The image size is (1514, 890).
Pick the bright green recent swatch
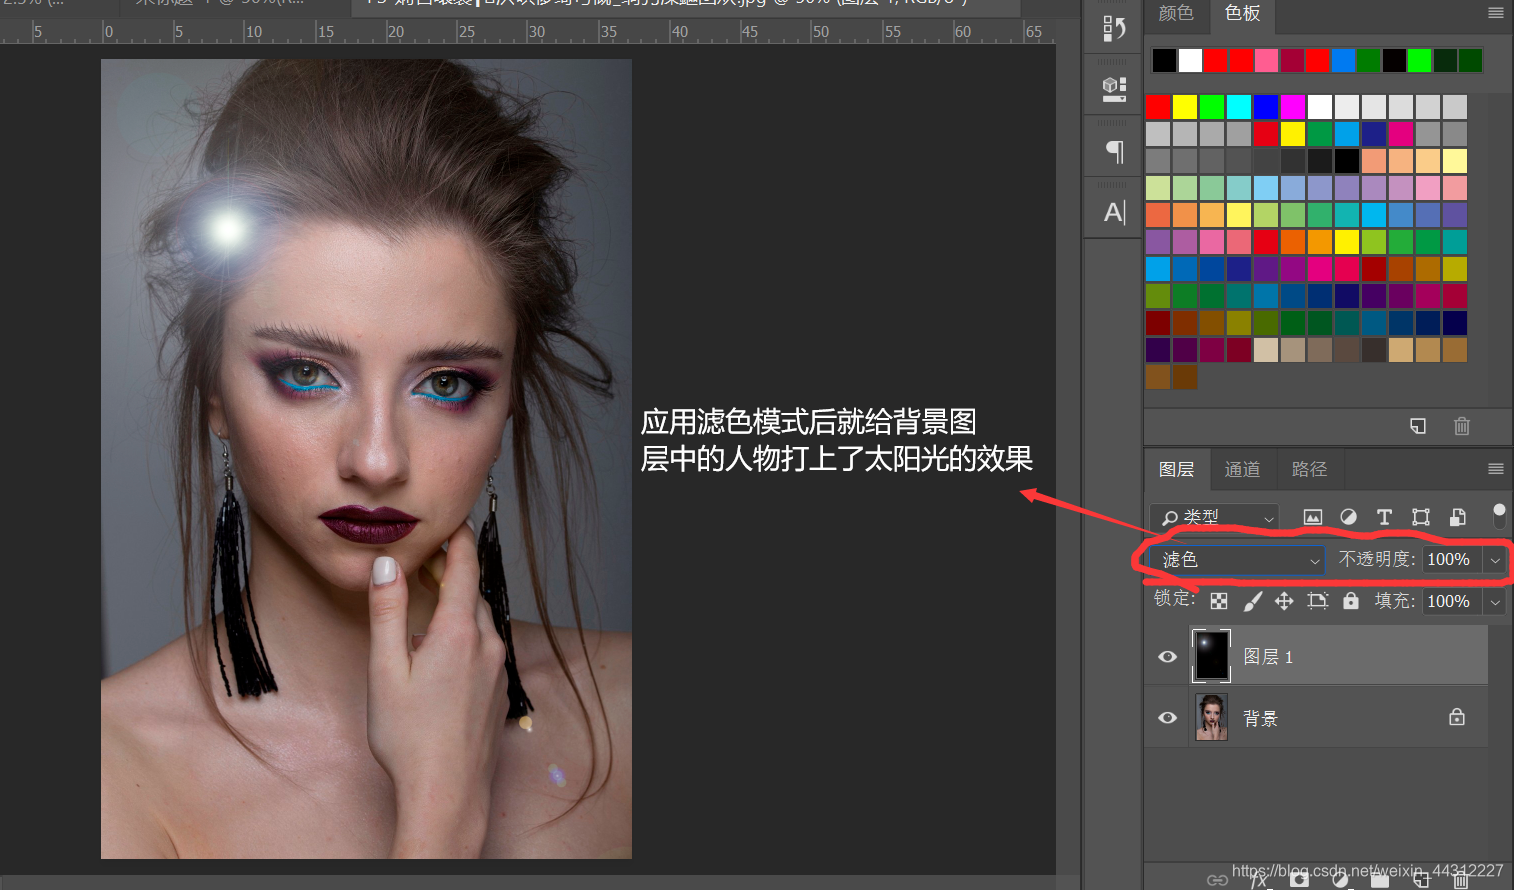click(1419, 60)
